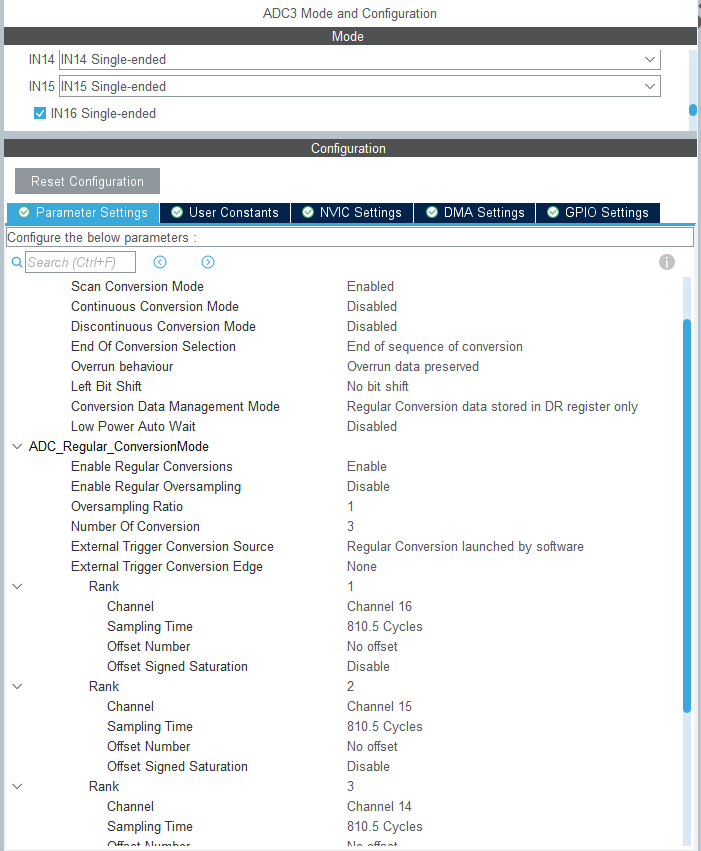Select Rank 2 Sampling Time 810.5 Cycles

point(385,726)
